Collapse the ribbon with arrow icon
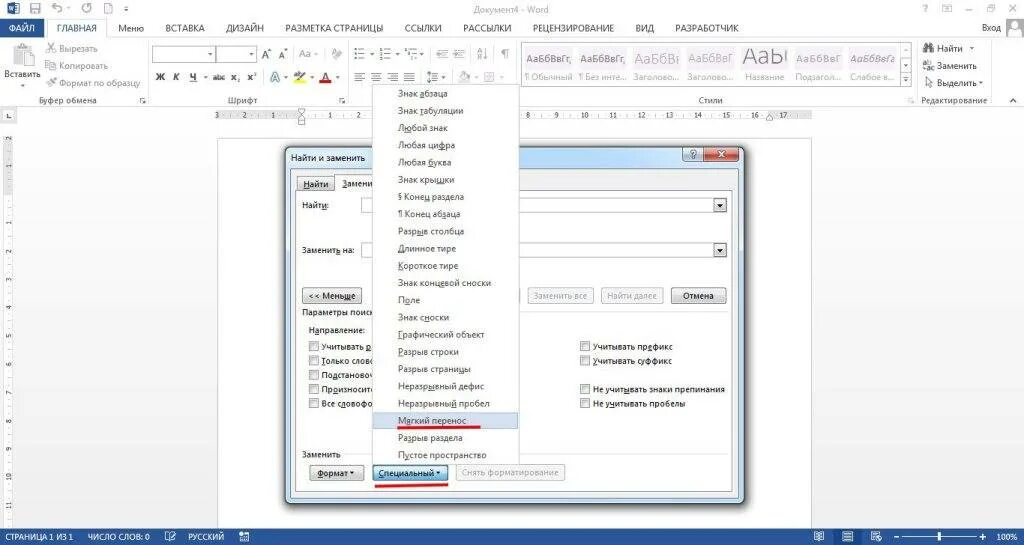The width and height of the screenshot is (1024, 545). tap(1013, 101)
